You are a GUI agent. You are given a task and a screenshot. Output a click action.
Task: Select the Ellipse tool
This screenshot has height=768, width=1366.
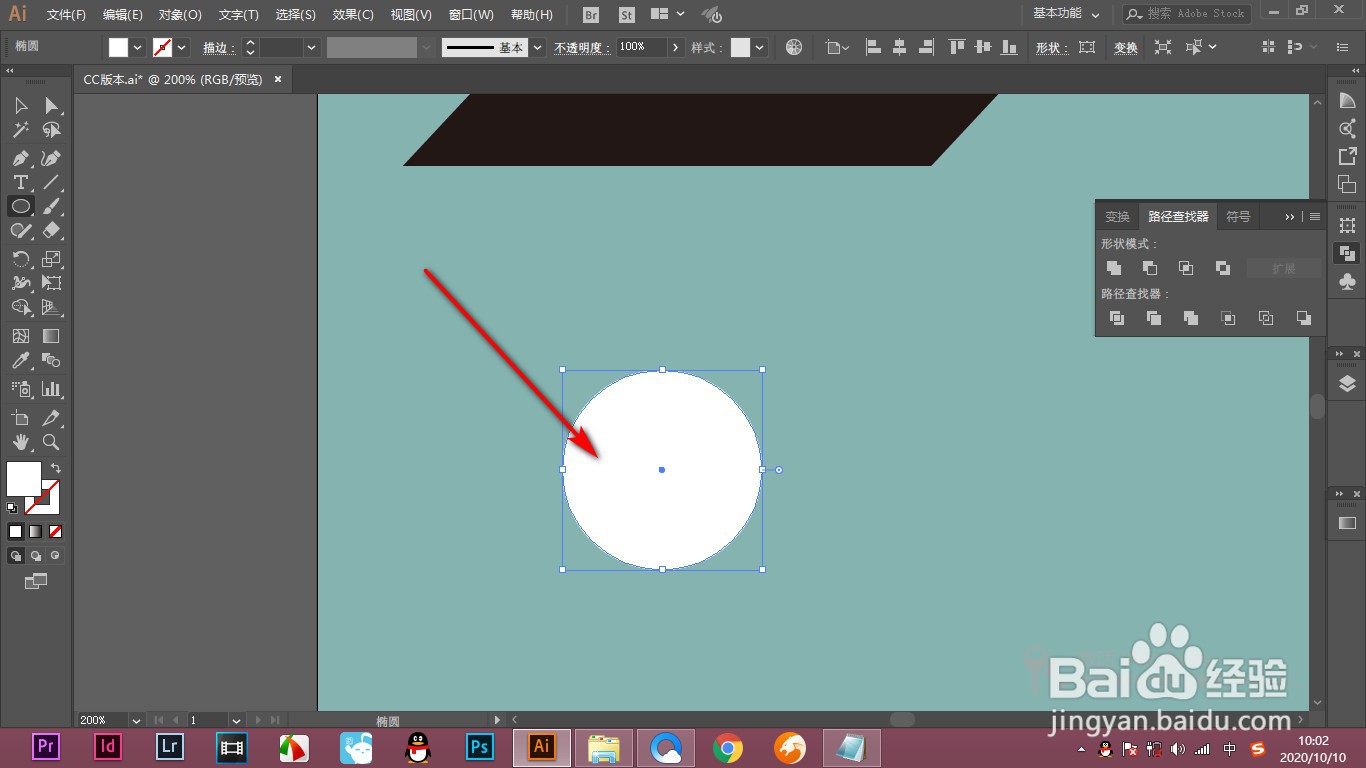[20, 206]
